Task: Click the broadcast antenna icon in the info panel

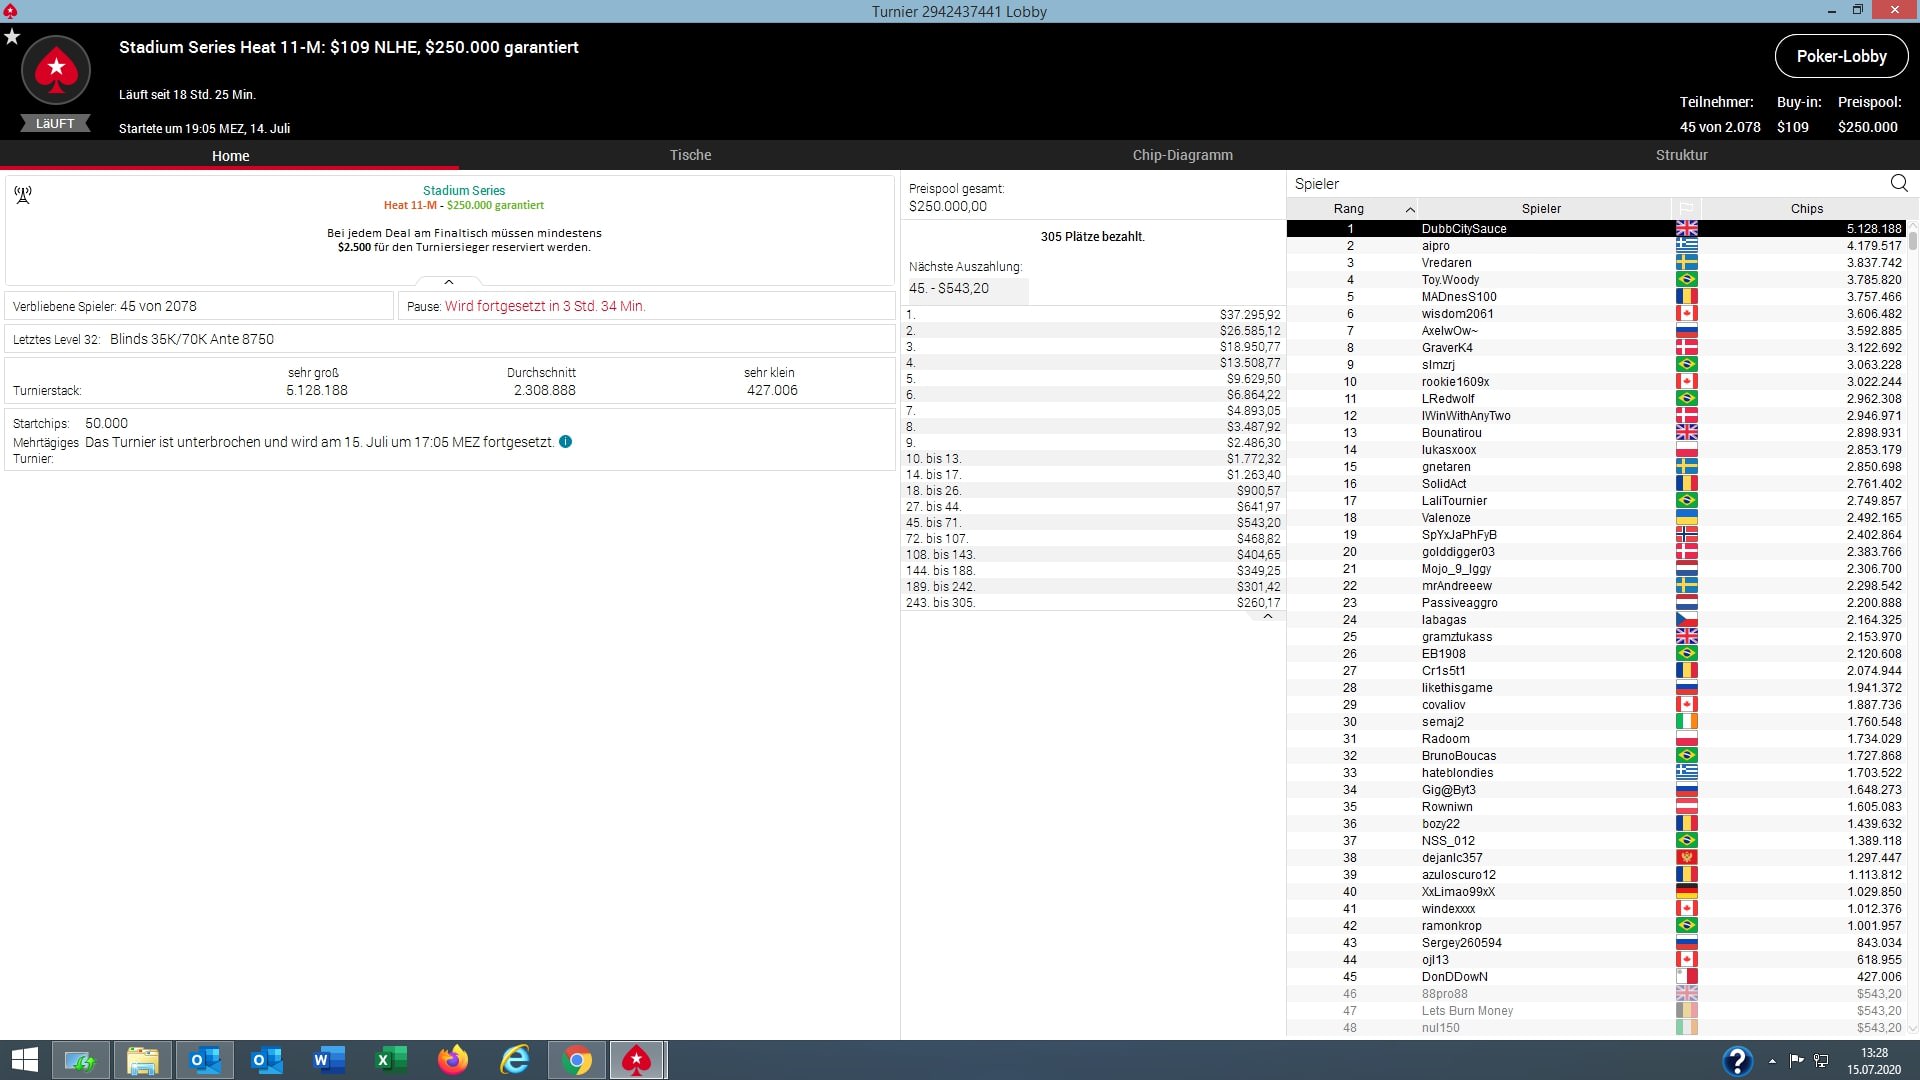Action: pyautogui.click(x=23, y=194)
